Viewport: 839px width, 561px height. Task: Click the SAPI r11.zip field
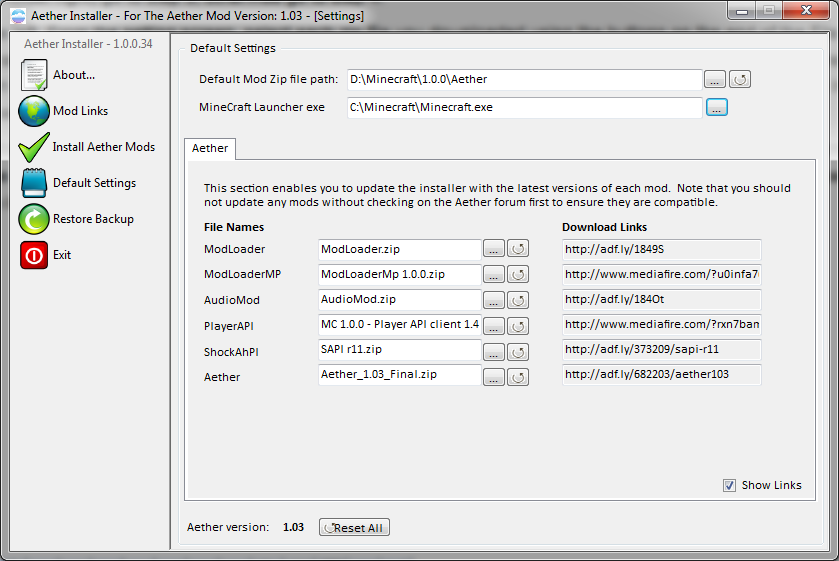point(400,350)
